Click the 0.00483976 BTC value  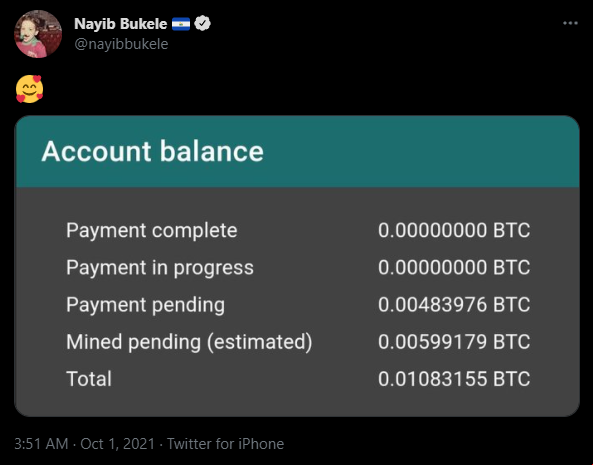point(454,305)
